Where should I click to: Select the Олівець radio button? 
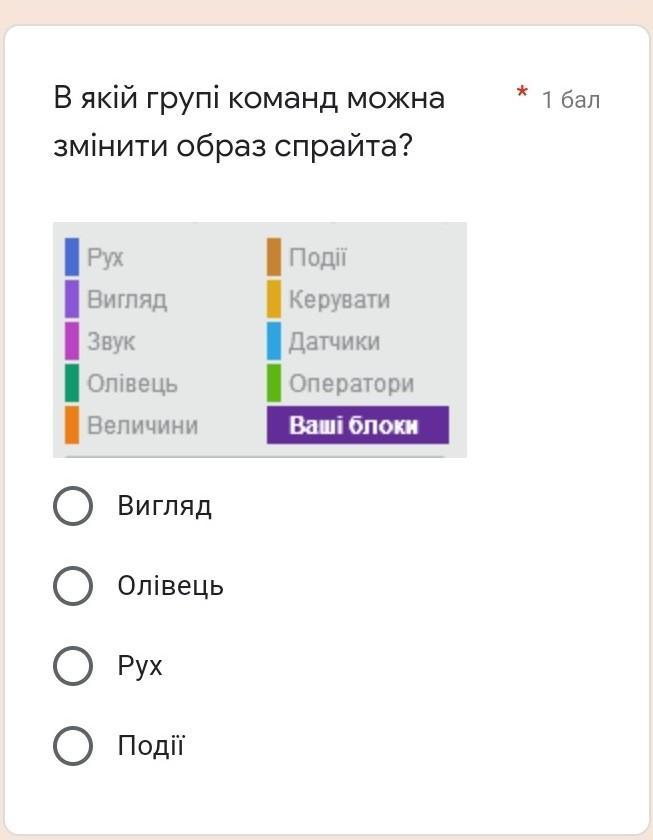tap(73, 586)
